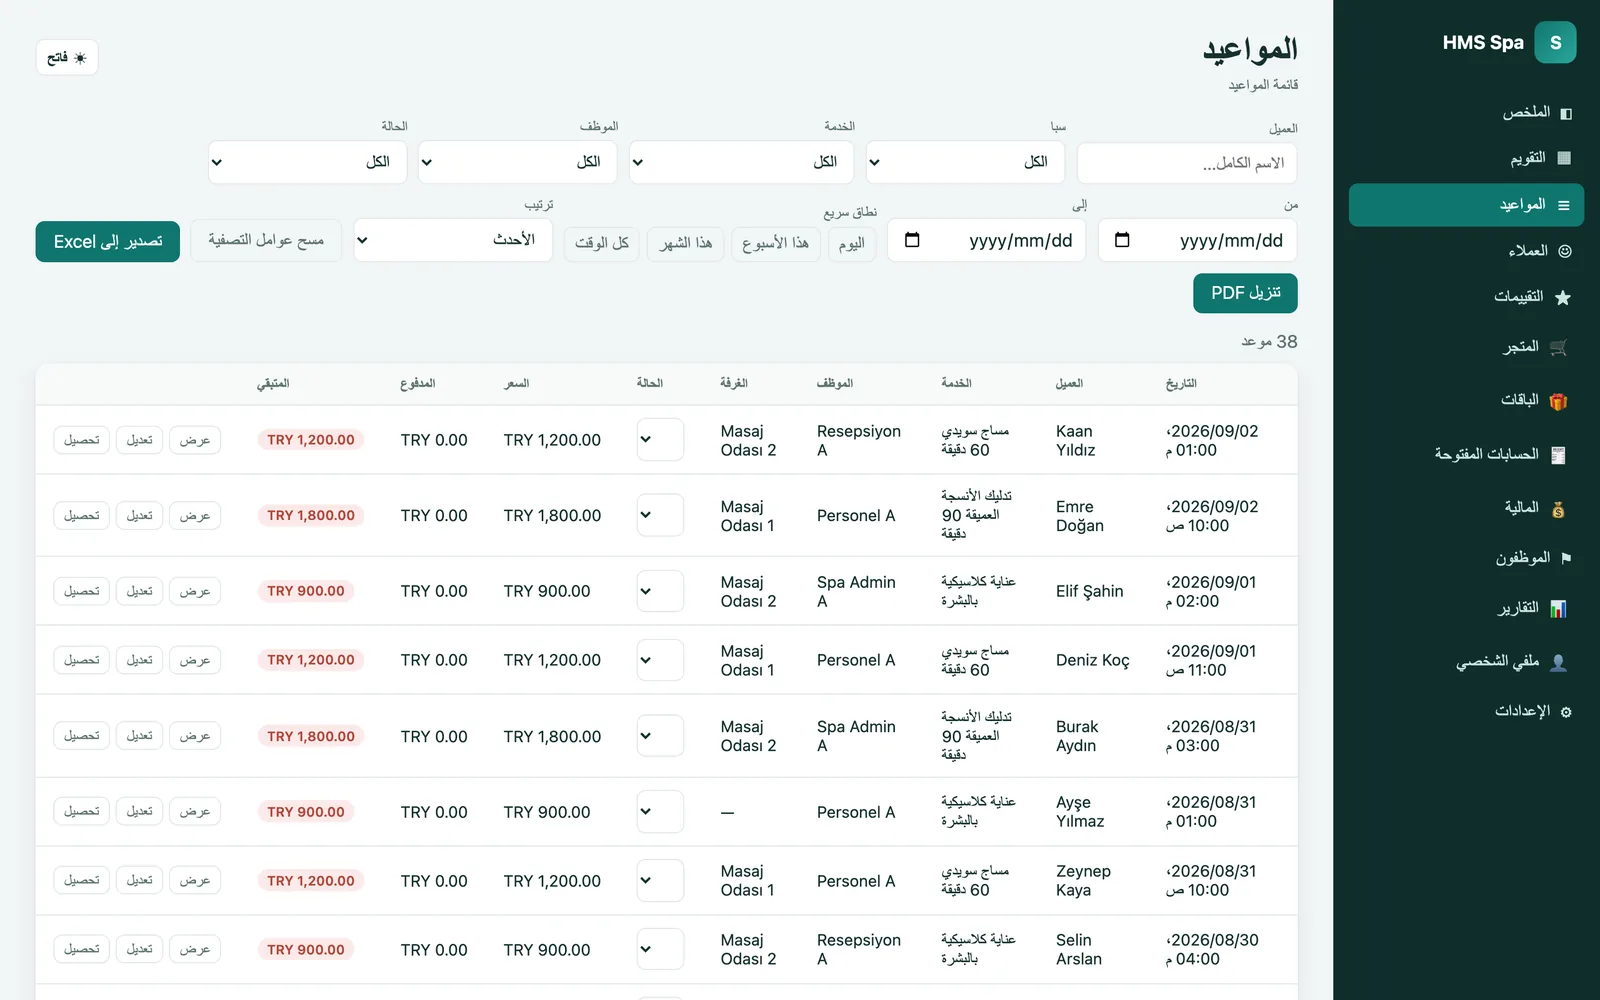Open the ترتيب sort dropdown showing الأحدث
This screenshot has height=1000, width=1600.
pyautogui.click(x=453, y=240)
